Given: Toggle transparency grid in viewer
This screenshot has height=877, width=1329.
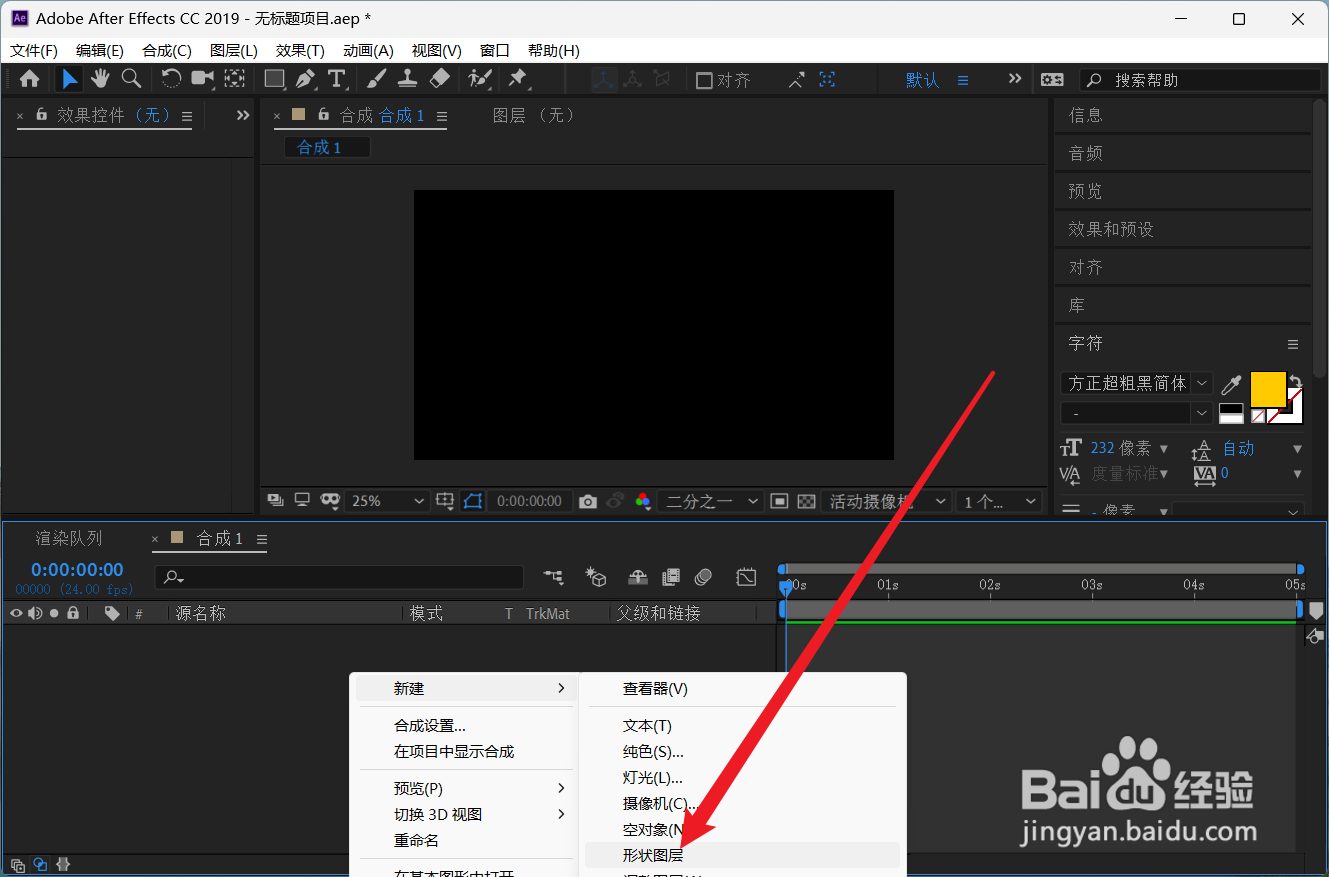Looking at the screenshot, I should (x=807, y=501).
